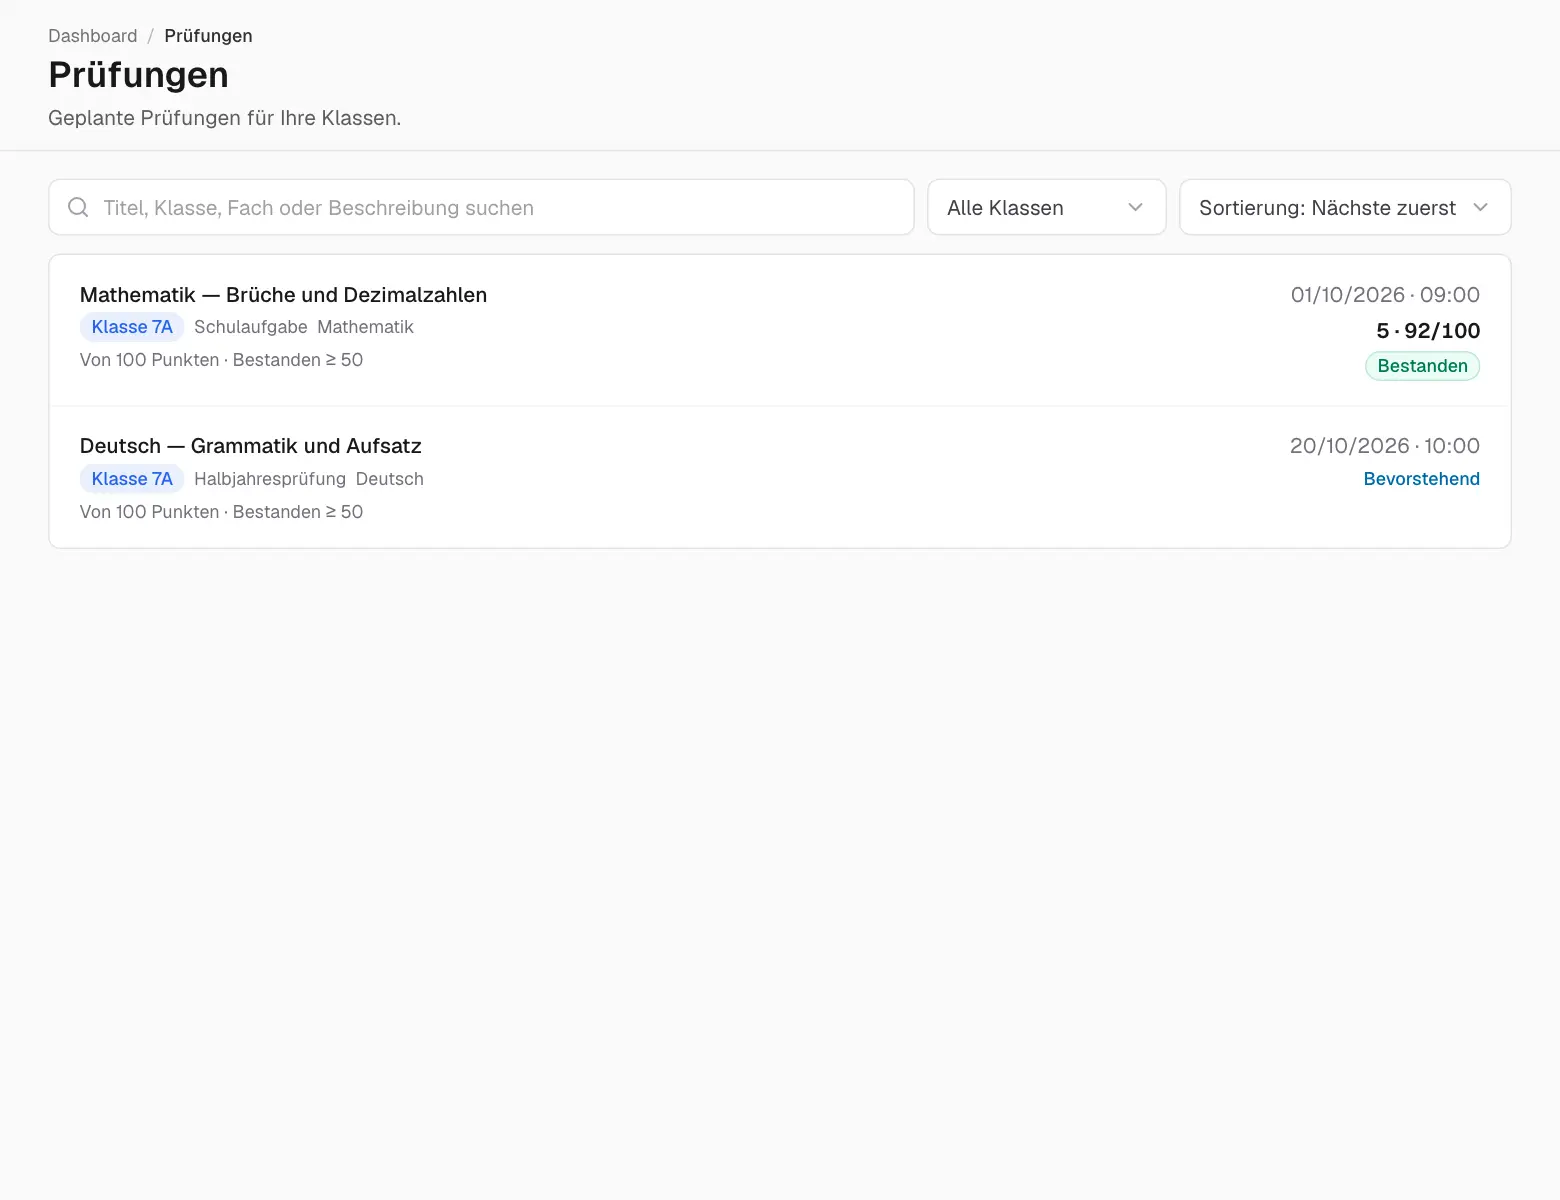Click the Deutsch subject tag
Screen dimensions: 1560x1200
click(390, 479)
